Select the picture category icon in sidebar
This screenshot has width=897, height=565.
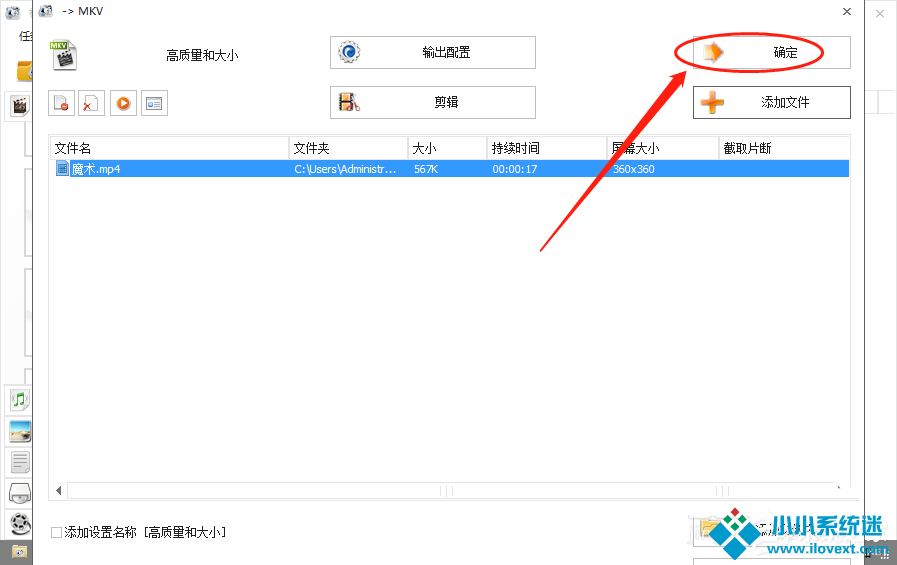point(19,431)
